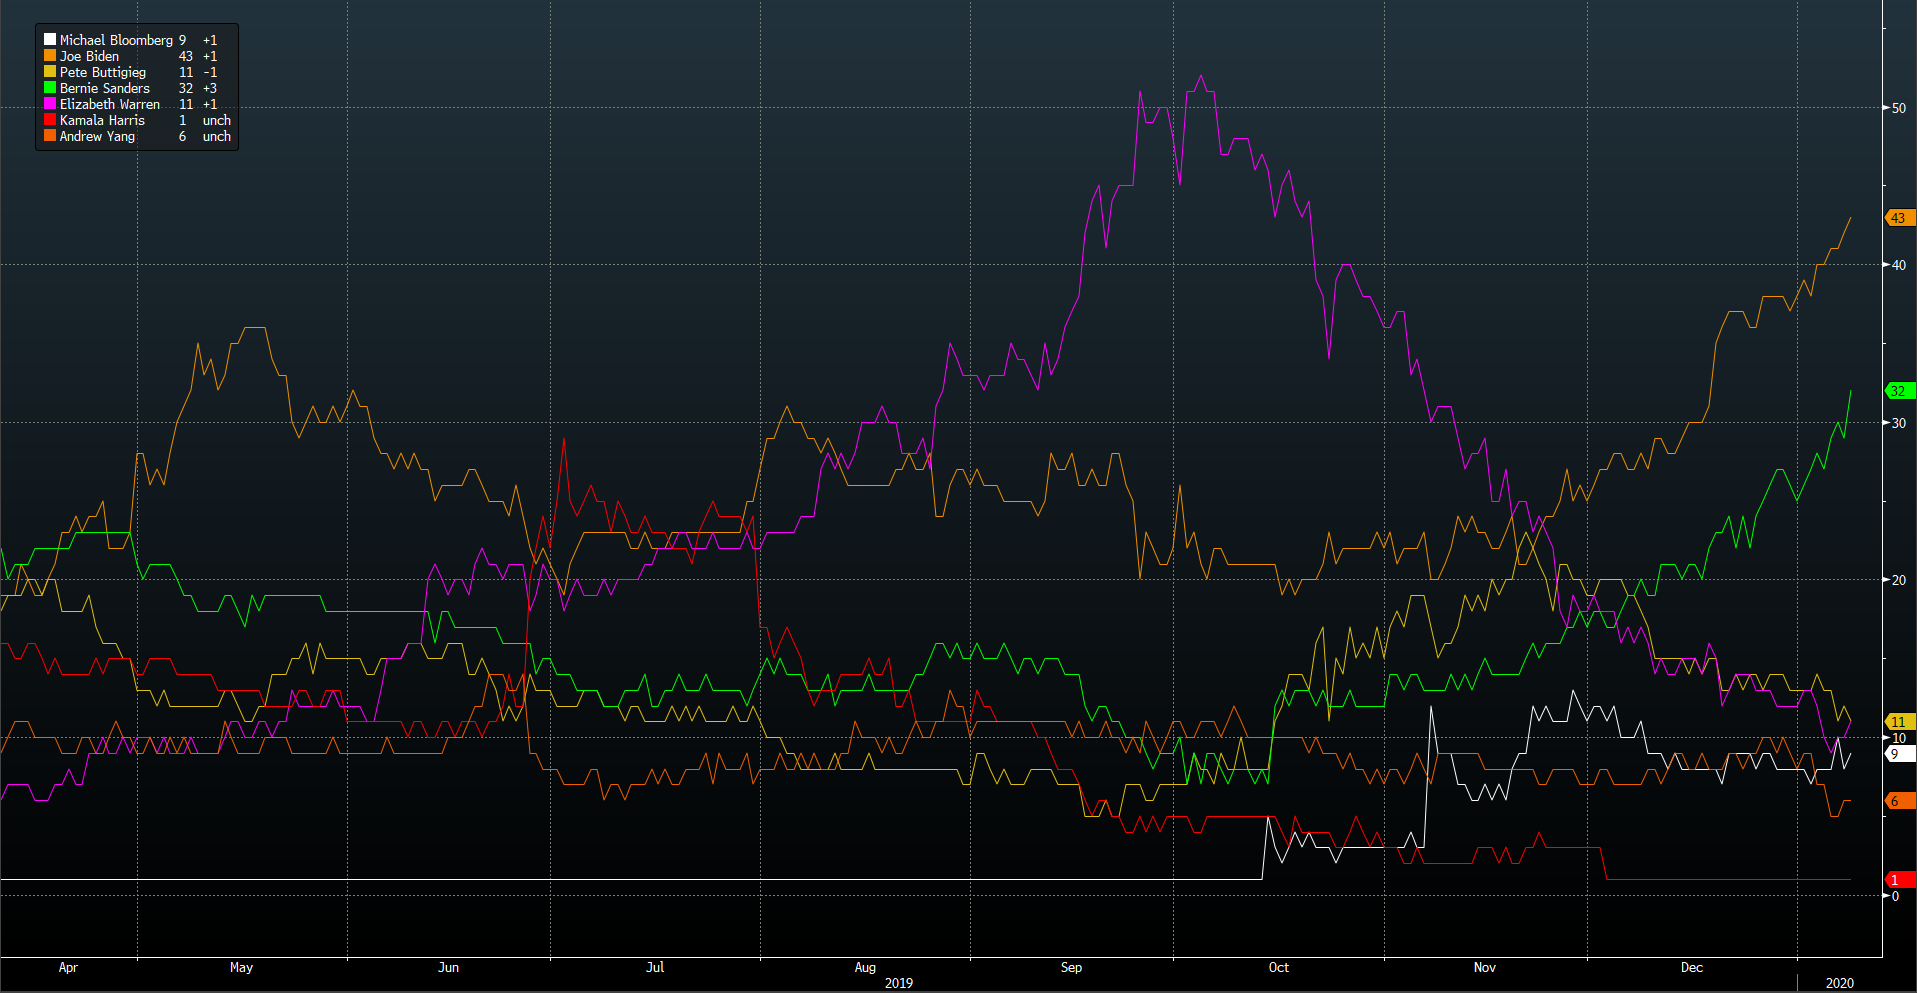1917x993 pixels.
Task: Click the 'Apr' label on the time axis
Action: [x=68, y=967]
